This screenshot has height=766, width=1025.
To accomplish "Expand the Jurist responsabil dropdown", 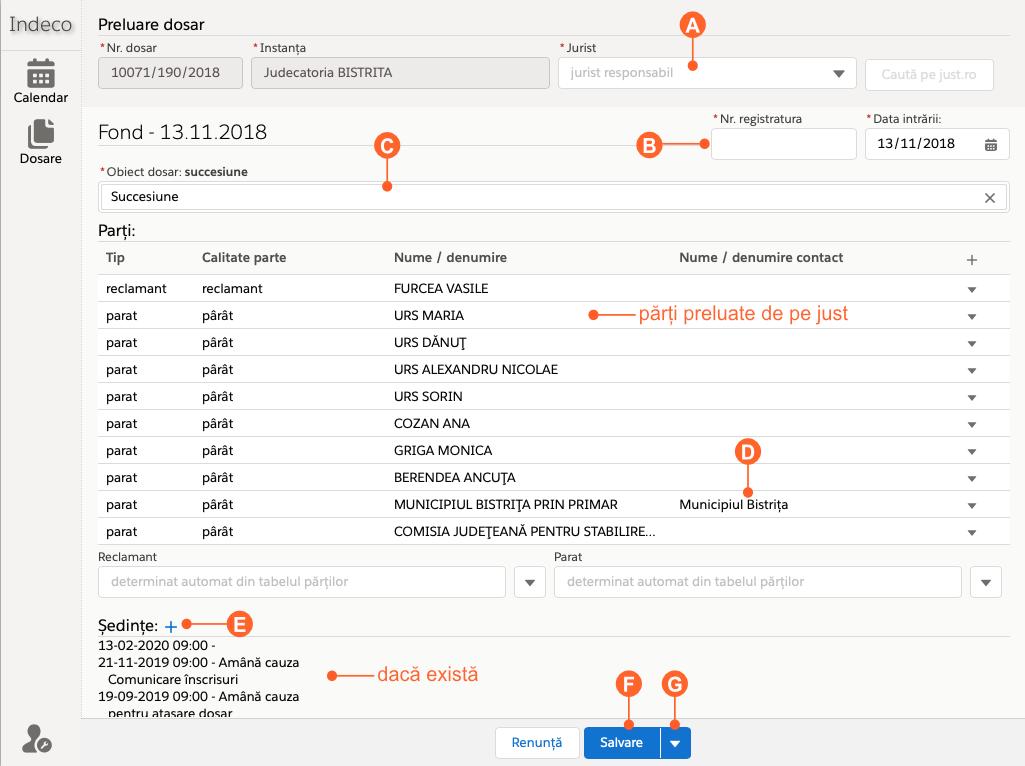I will [838, 74].
